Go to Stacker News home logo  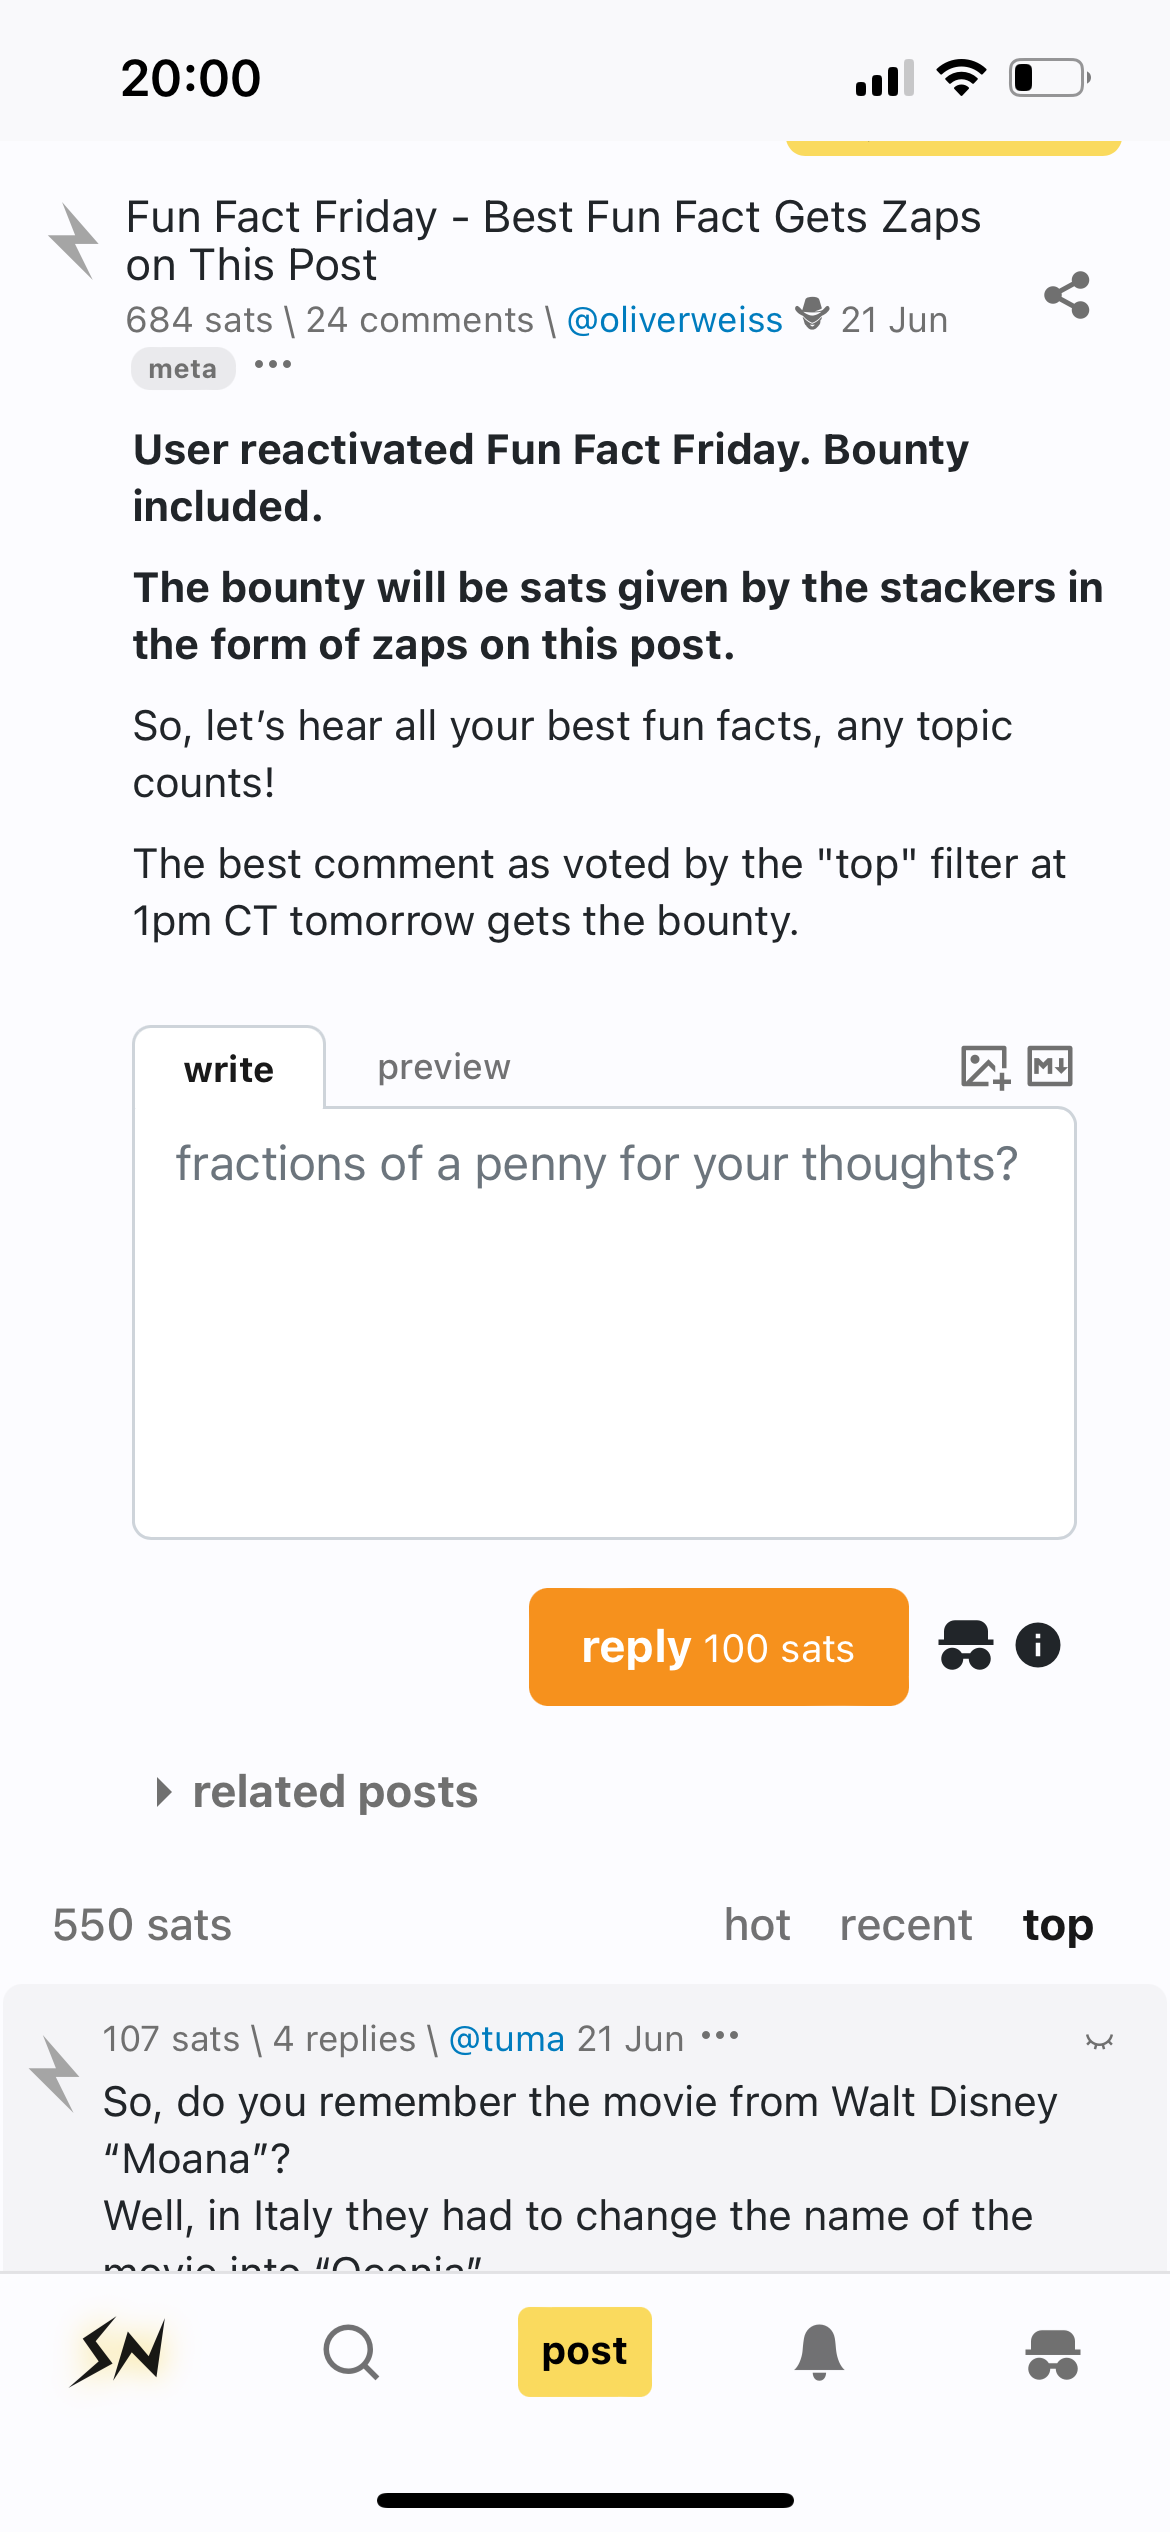pos(118,2351)
